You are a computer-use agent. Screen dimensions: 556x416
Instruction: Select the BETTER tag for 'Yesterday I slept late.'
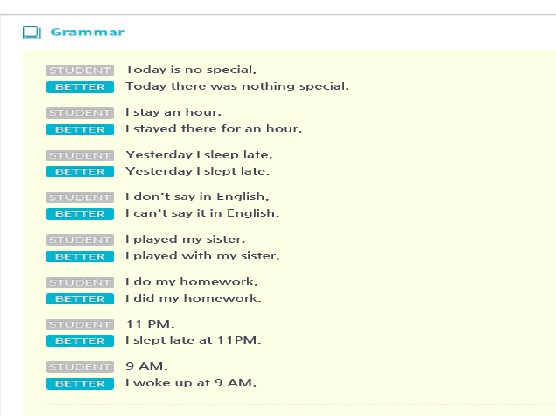[80, 172]
